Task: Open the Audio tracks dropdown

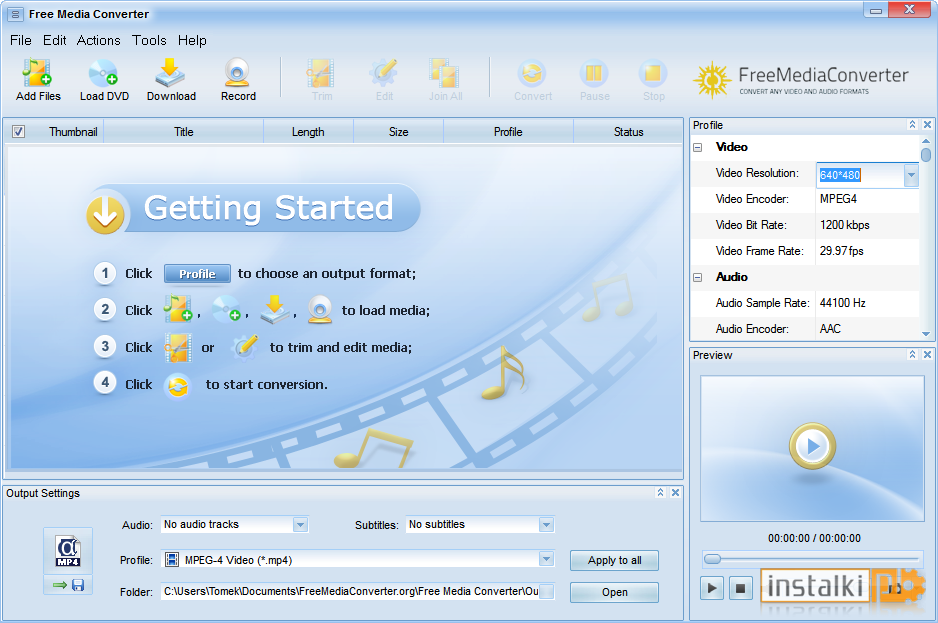Action: point(300,525)
